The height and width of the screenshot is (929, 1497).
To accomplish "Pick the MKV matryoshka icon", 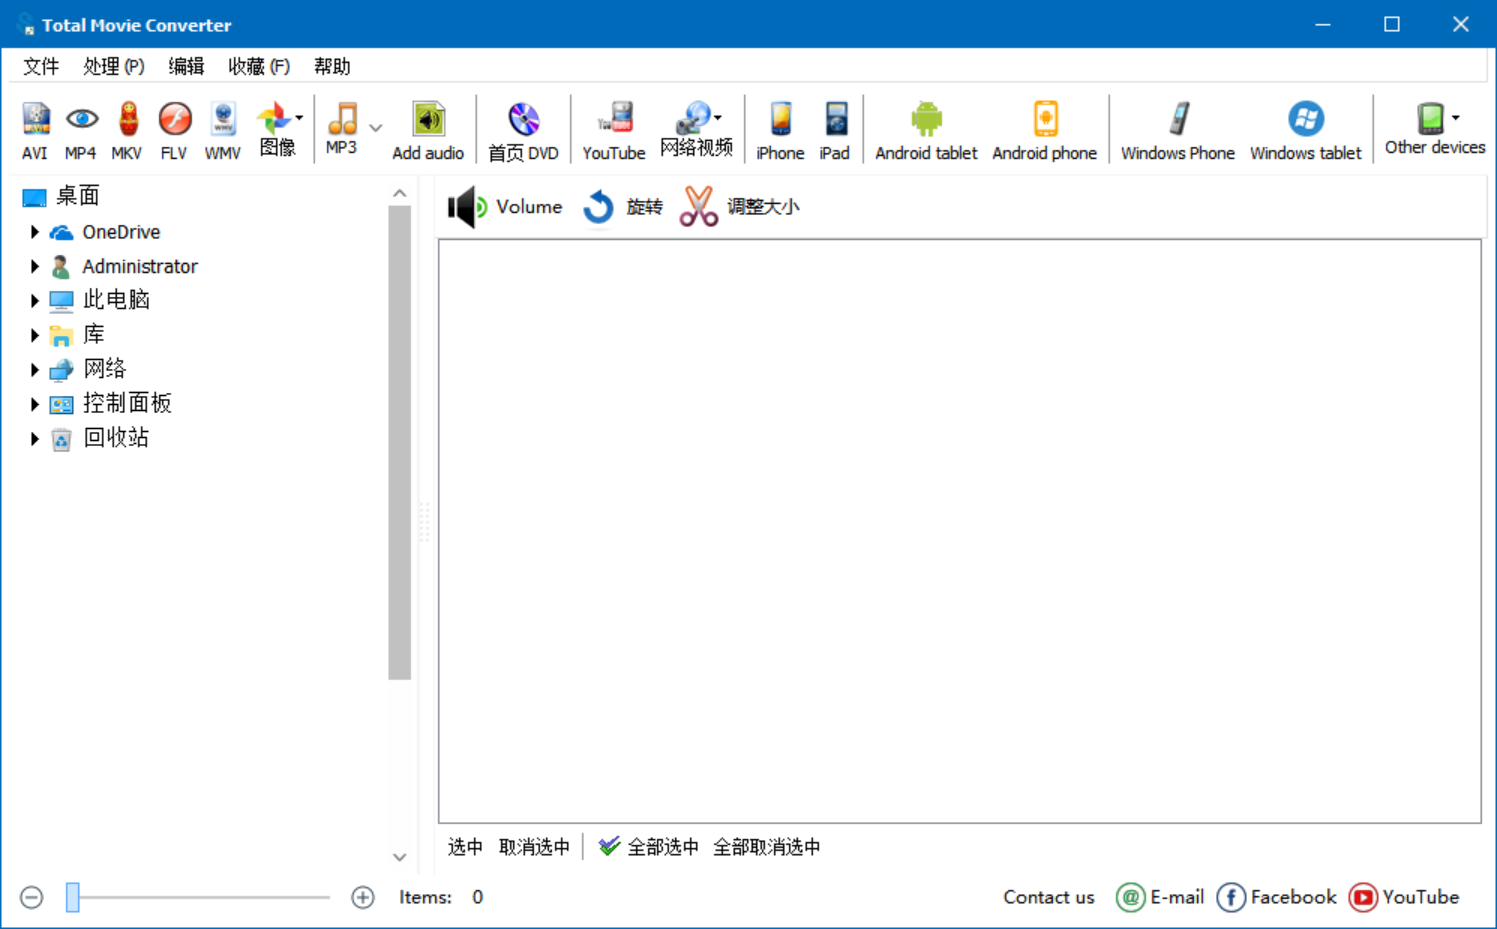I will pyautogui.click(x=127, y=130).
